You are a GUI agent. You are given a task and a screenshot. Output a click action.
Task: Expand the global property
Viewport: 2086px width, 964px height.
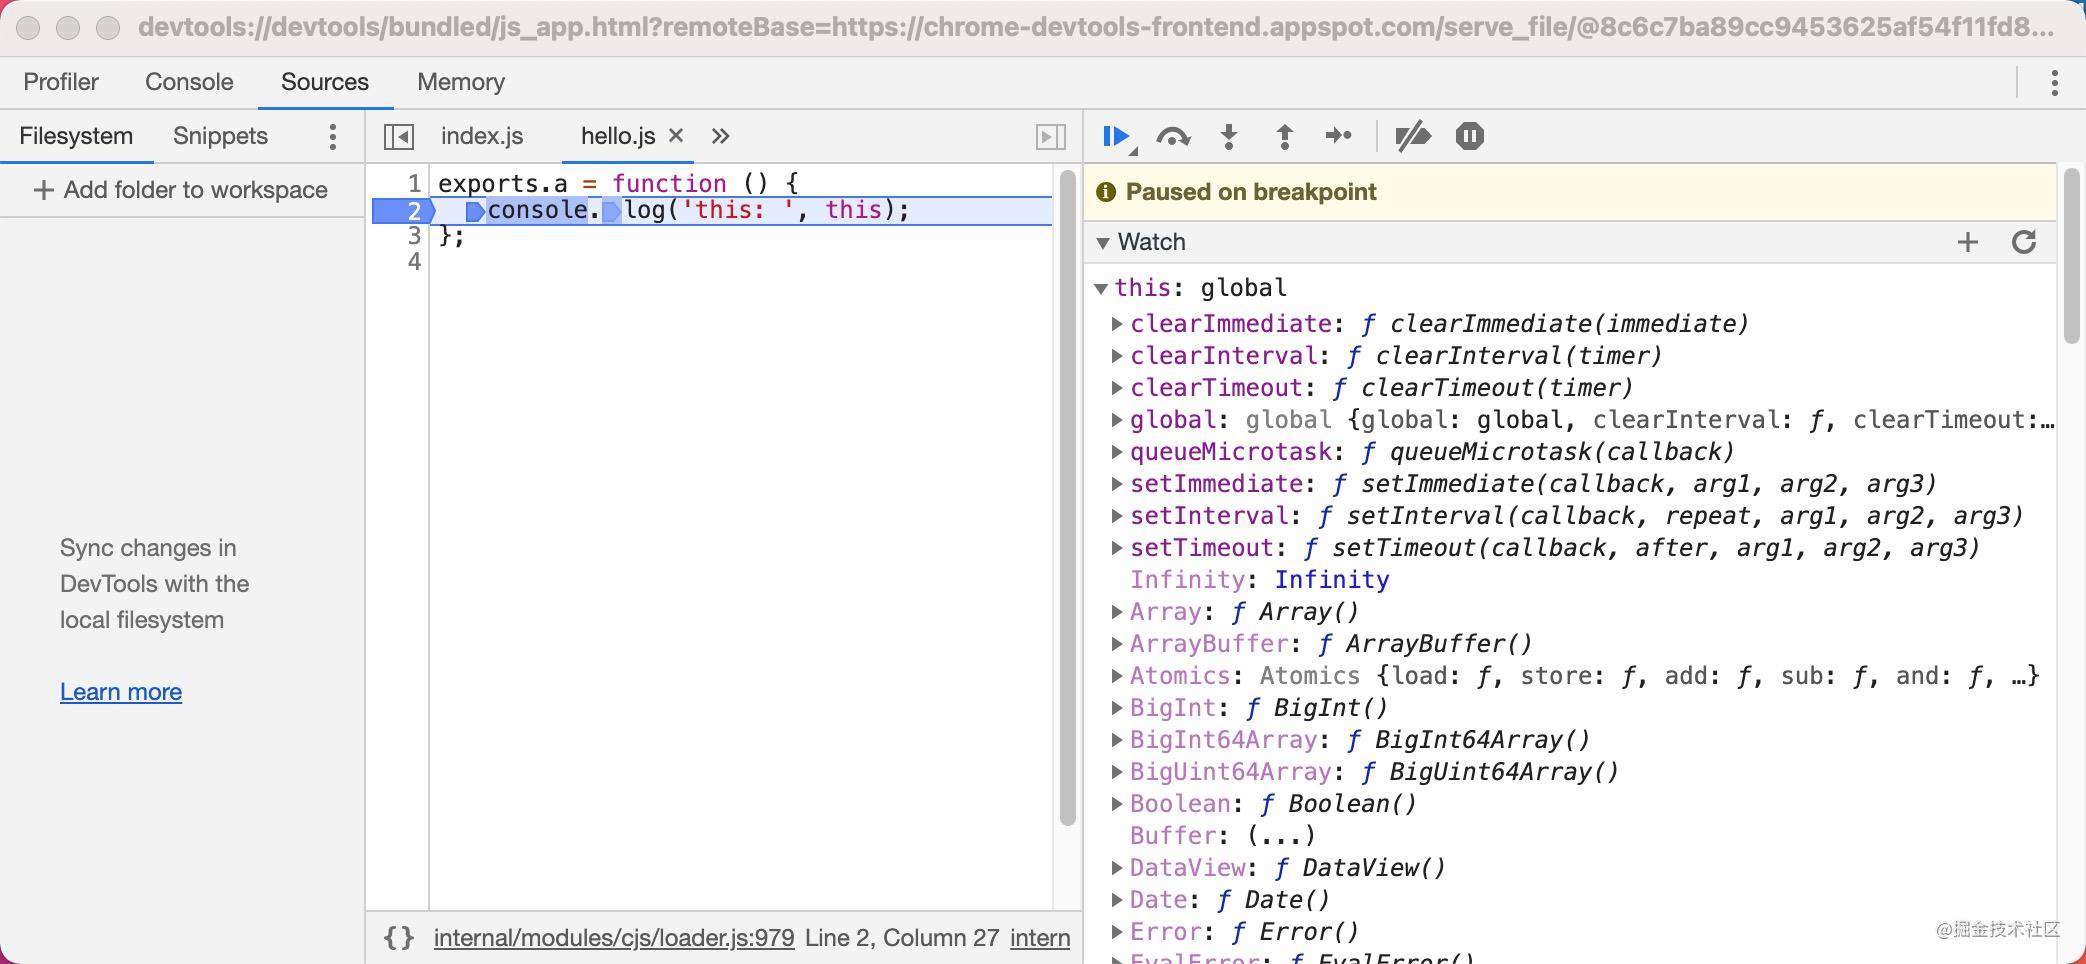tap(1116, 420)
